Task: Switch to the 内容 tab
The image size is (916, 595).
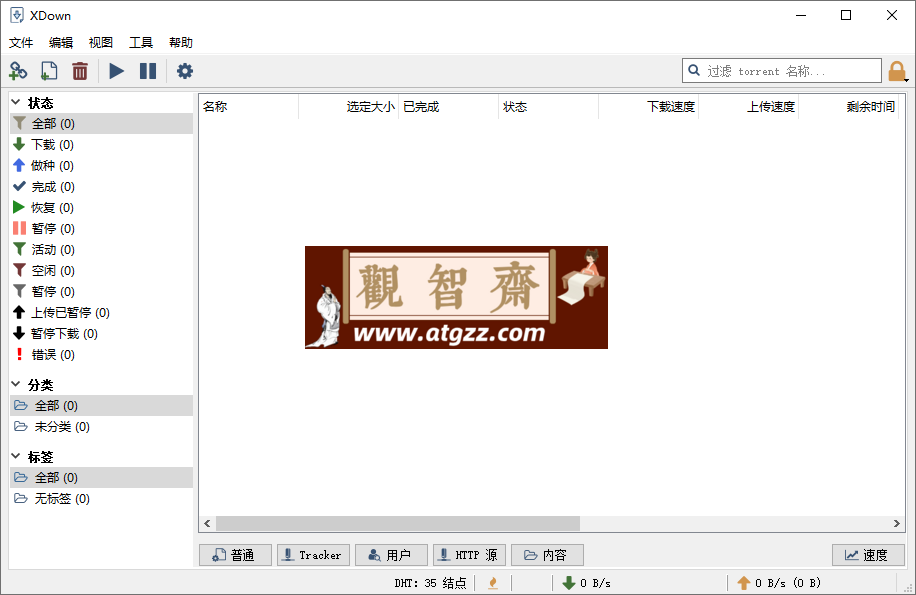Action: point(547,555)
